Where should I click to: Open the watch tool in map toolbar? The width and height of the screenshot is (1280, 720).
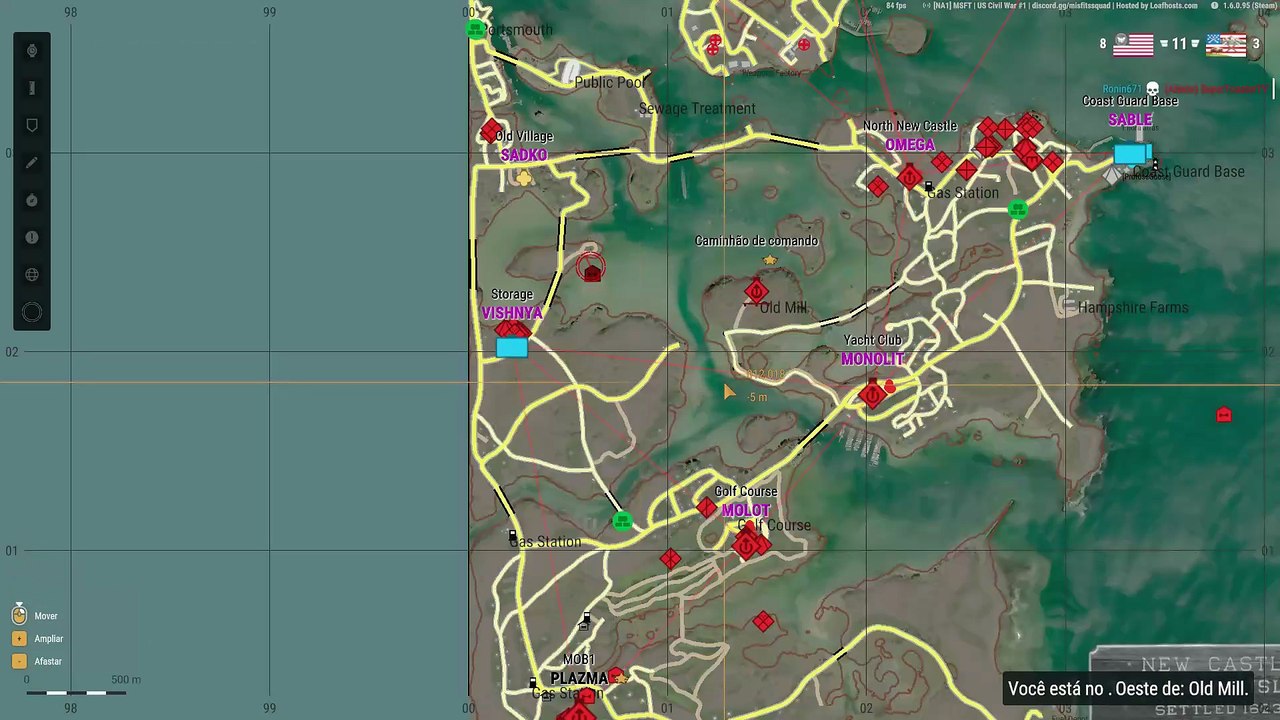tap(32, 51)
